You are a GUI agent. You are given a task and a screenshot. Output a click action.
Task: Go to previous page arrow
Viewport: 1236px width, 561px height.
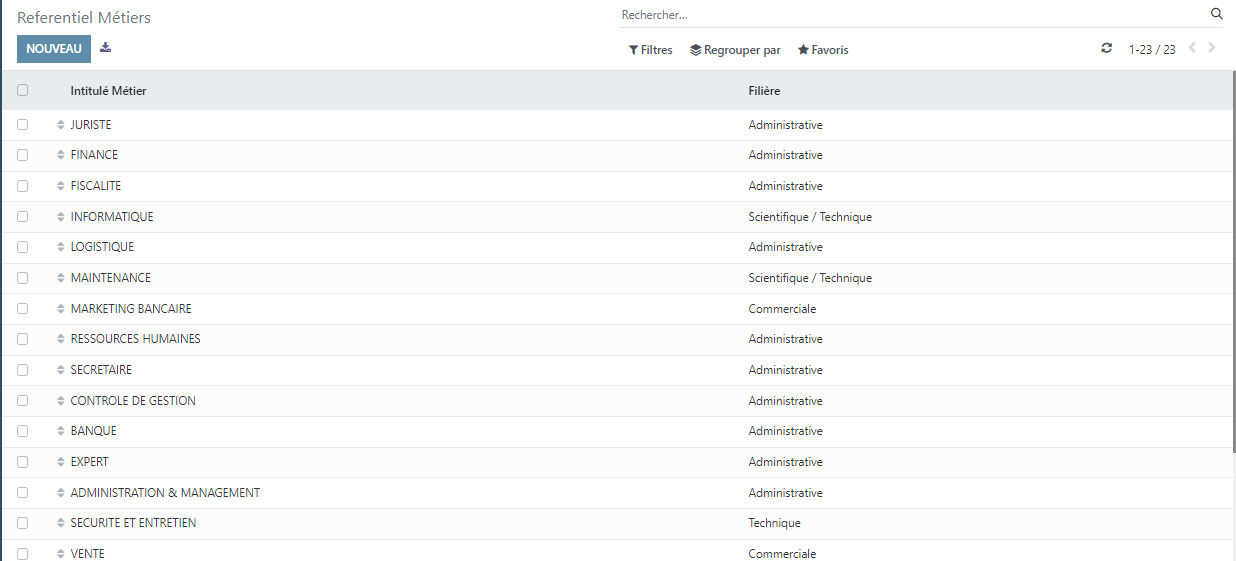[x=1192, y=48]
